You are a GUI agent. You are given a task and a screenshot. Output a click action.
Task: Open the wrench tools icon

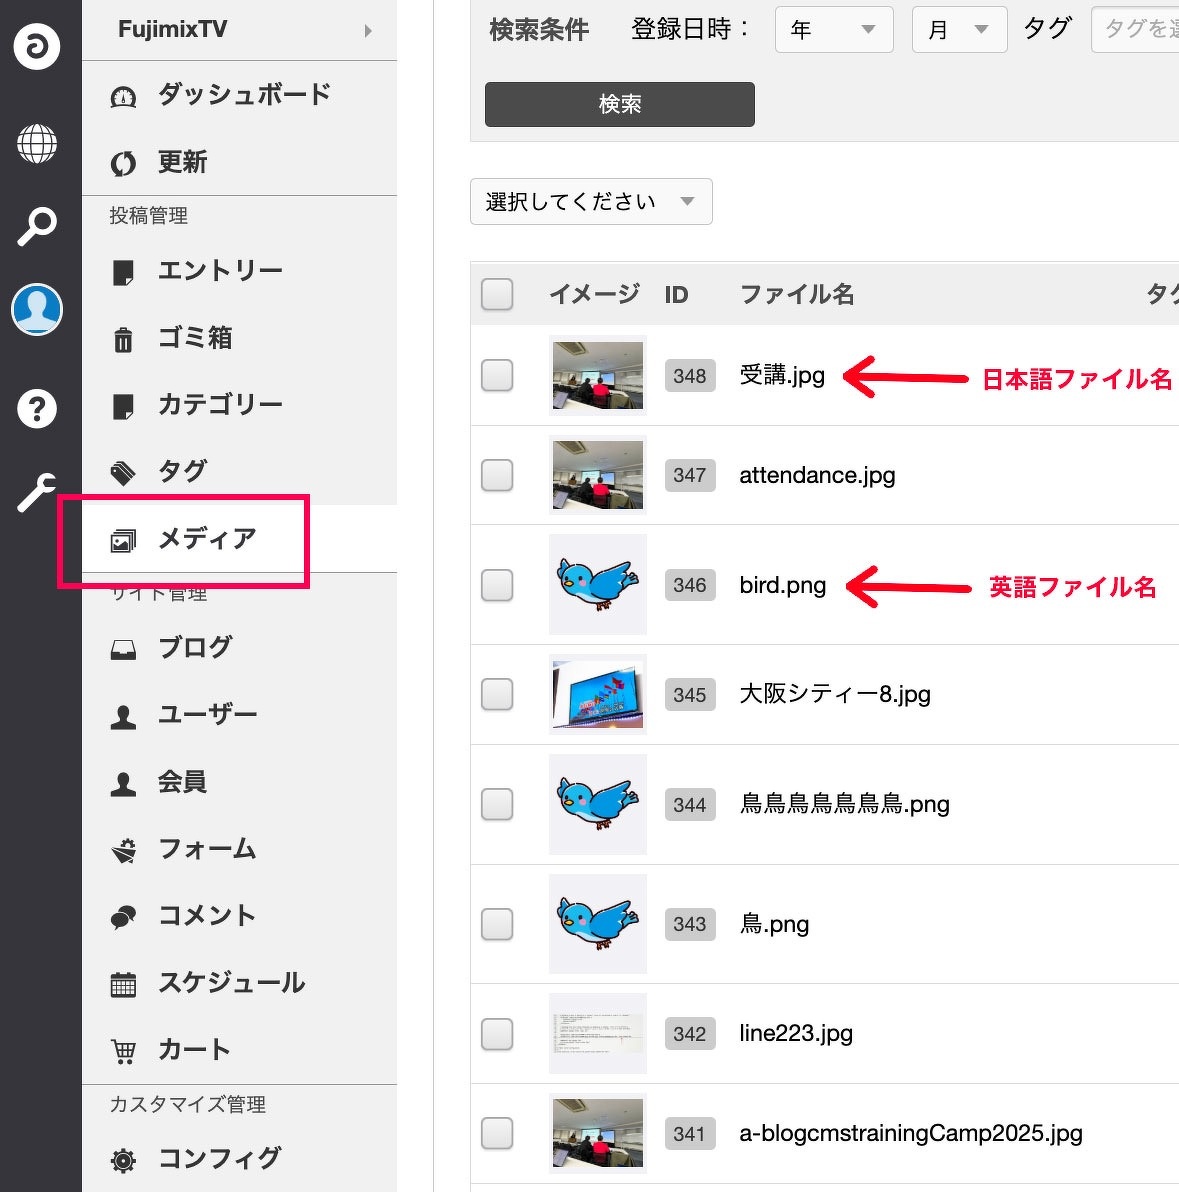coord(37,492)
